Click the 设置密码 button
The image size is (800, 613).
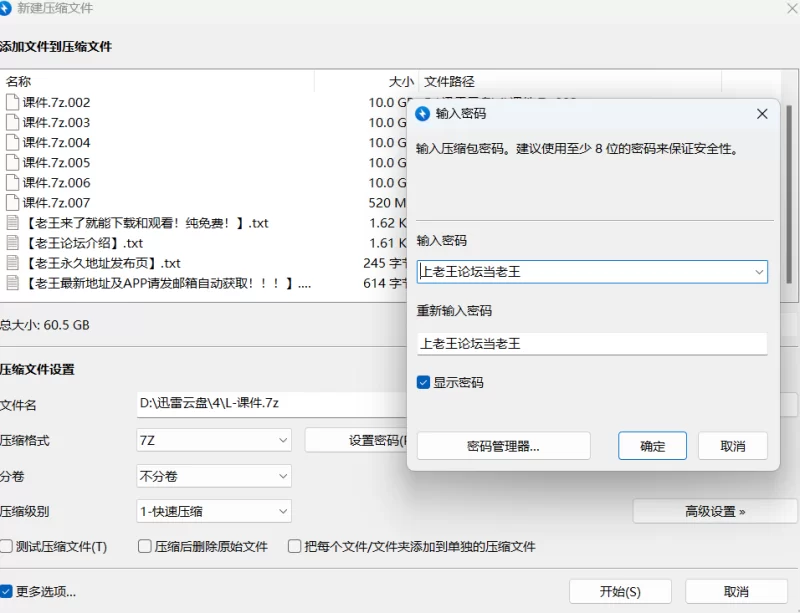click(356, 440)
